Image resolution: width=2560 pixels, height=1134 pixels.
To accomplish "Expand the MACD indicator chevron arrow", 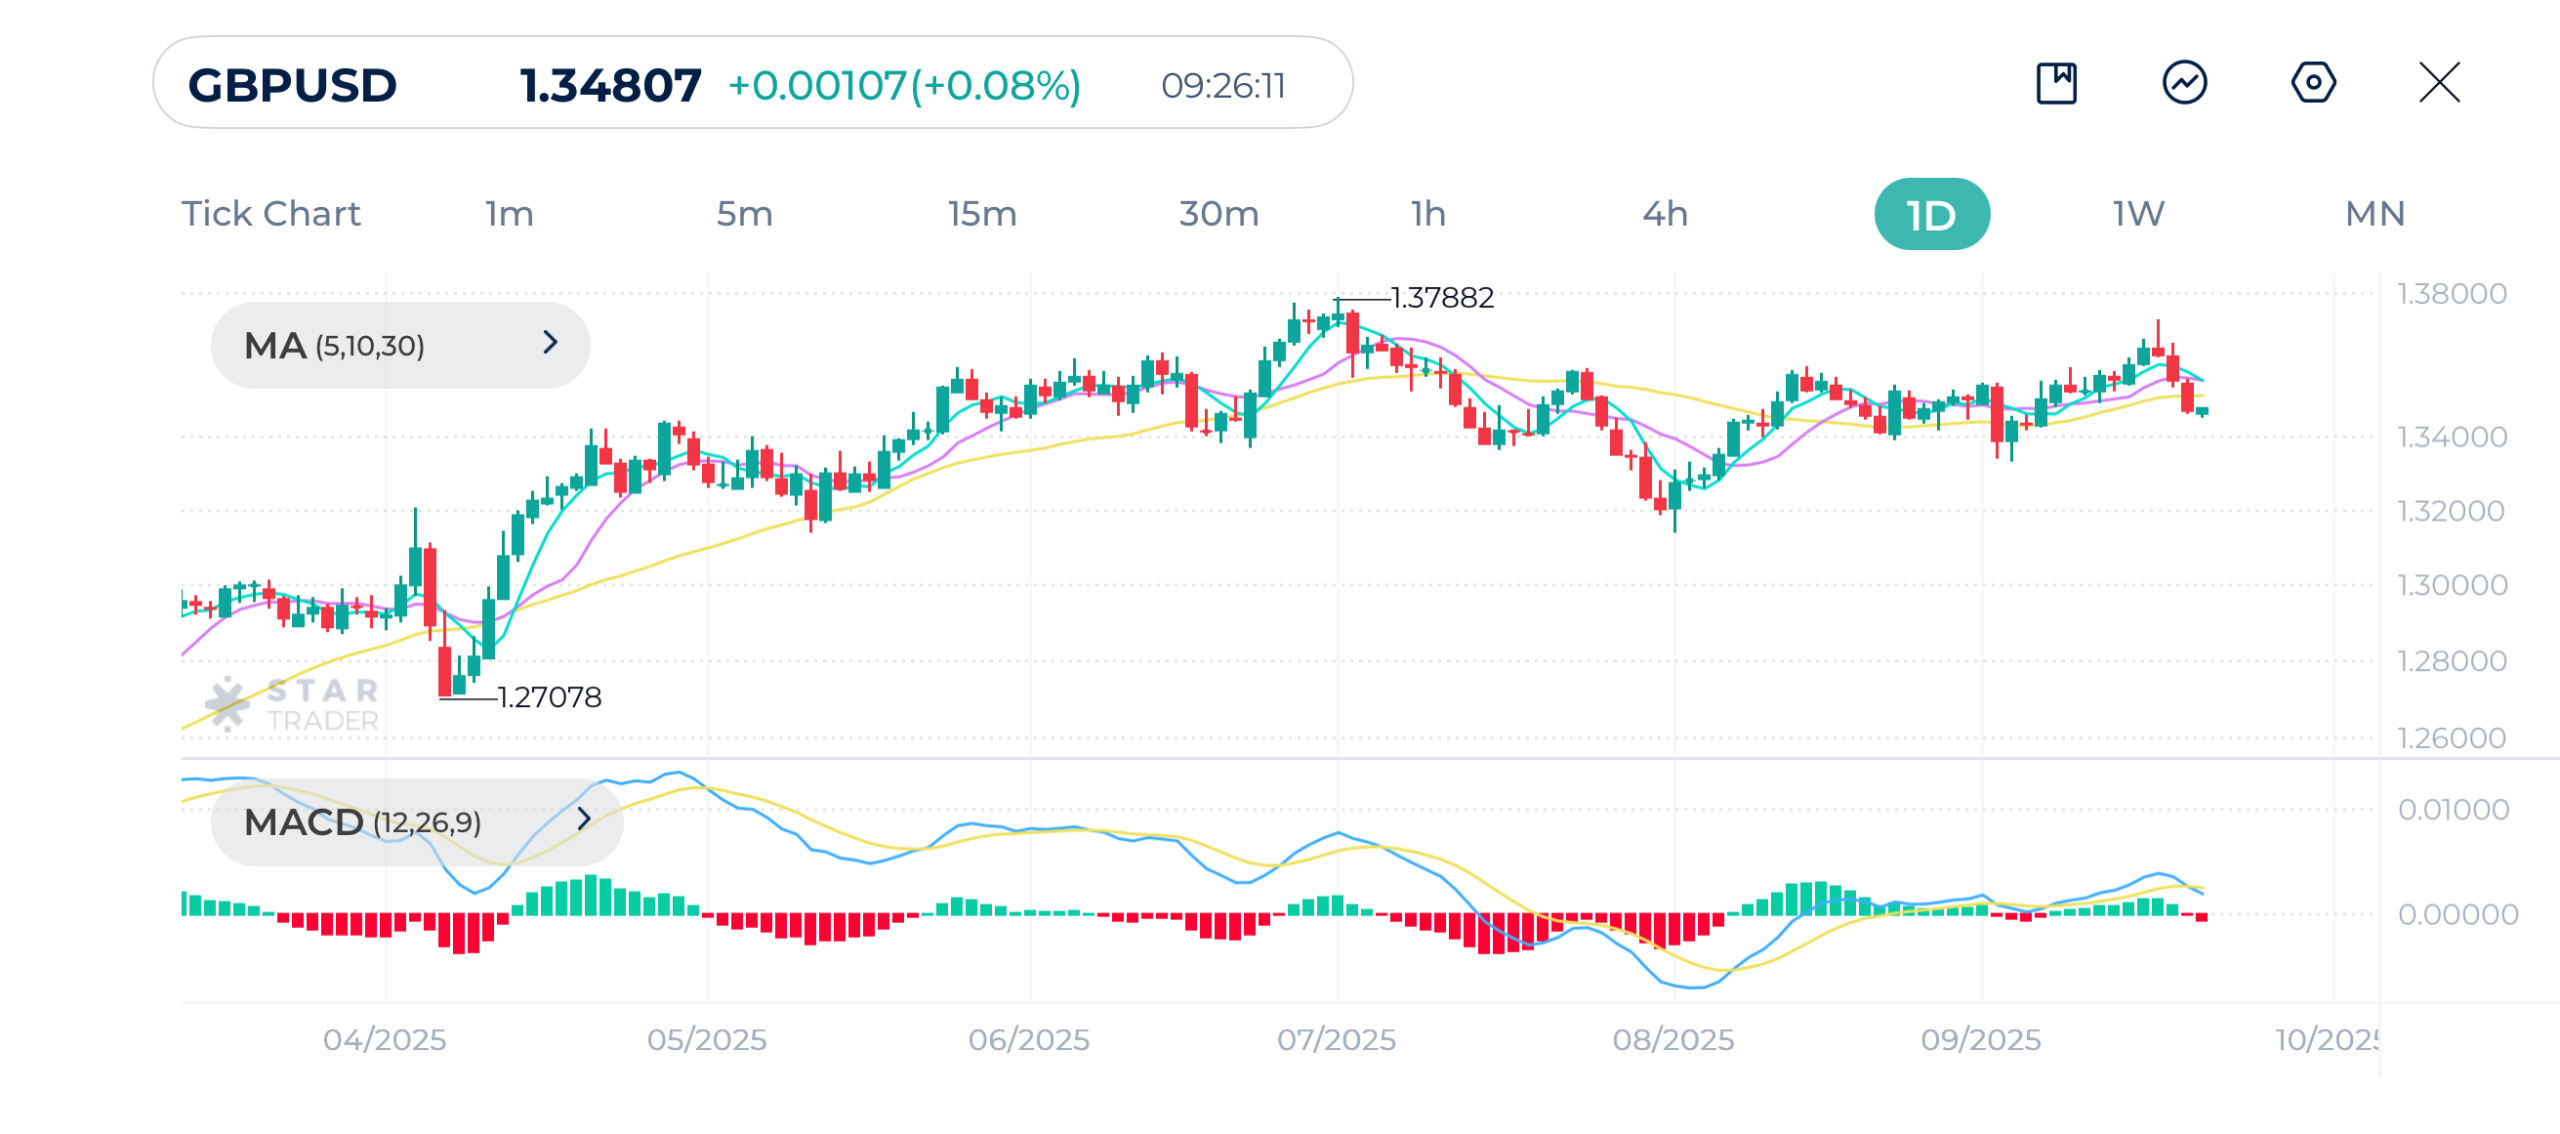I will coord(584,820).
